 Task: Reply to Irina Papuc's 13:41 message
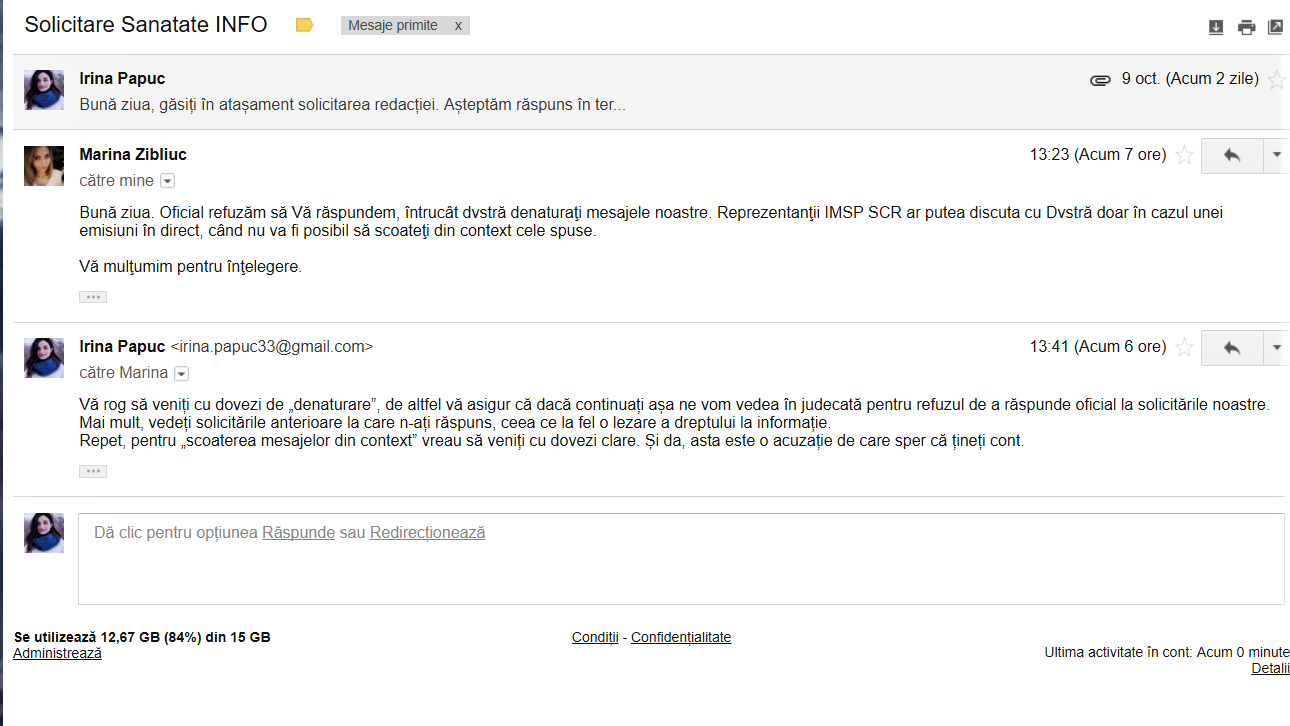(x=1232, y=347)
